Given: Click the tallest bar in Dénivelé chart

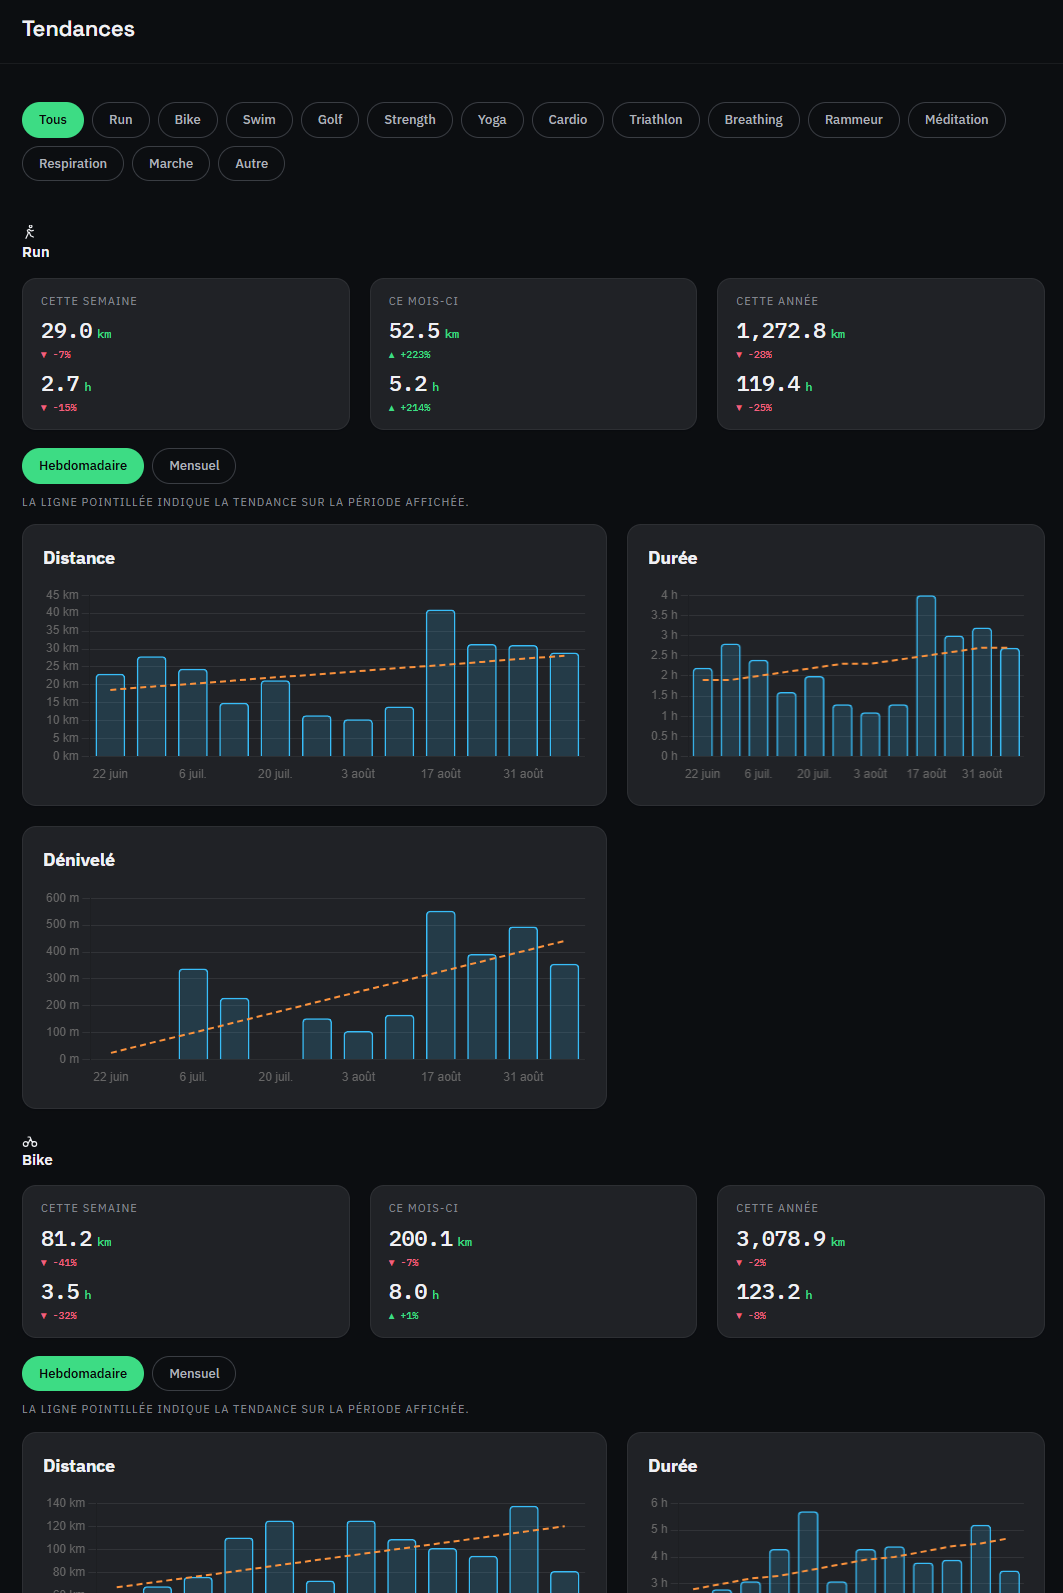Looking at the screenshot, I should pyautogui.click(x=441, y=985).
